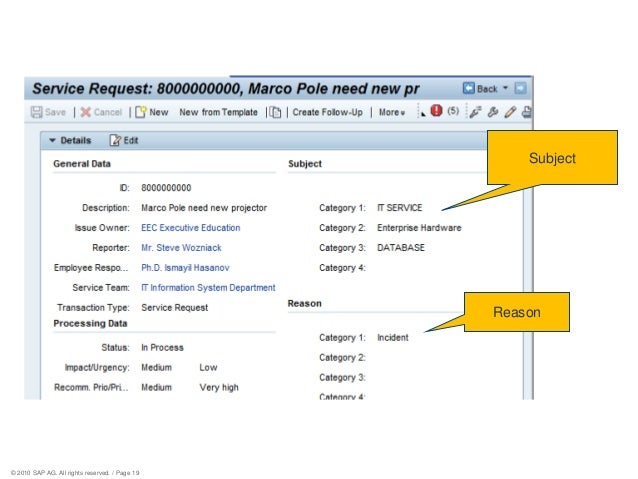638x479 pixels.
Task: Click the Save disk icon
Action: pyautogui.click(x=37, y=112)
